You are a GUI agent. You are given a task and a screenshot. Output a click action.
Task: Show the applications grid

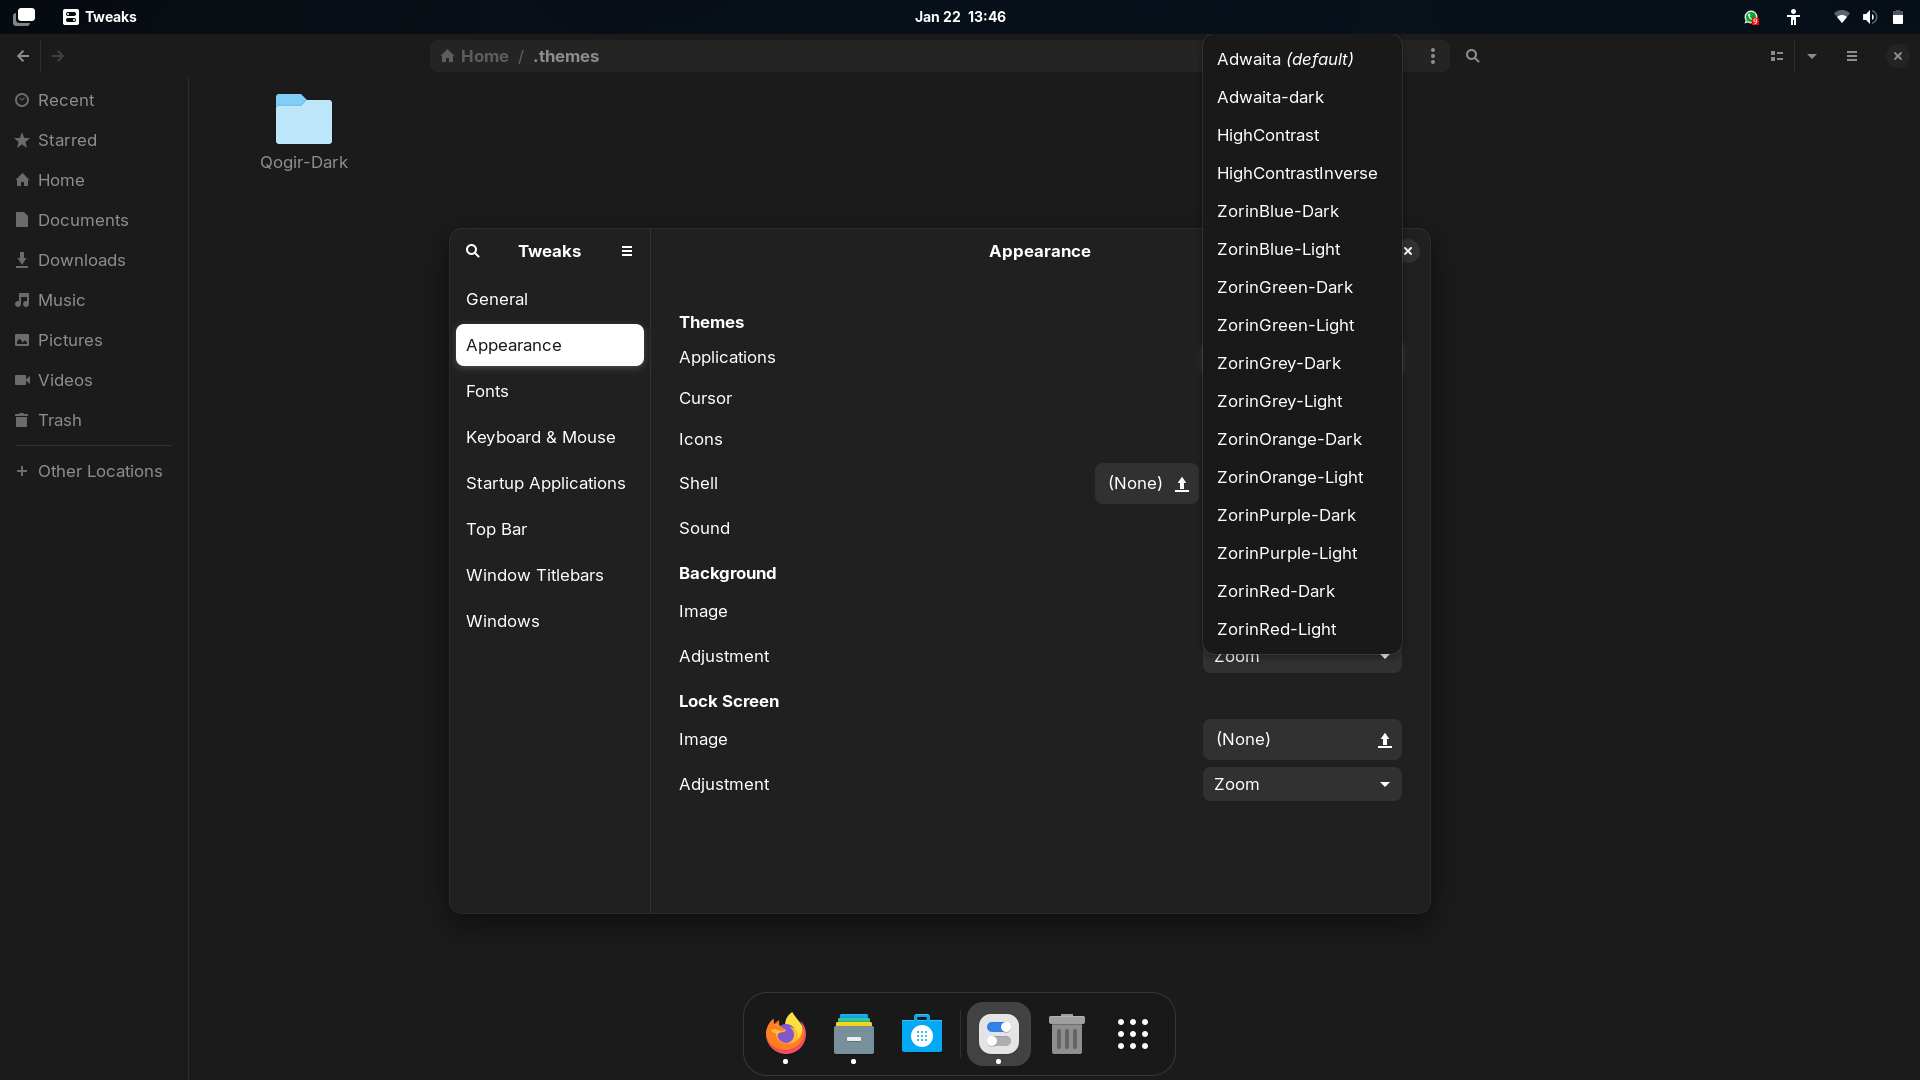tap(1133, 1034)
